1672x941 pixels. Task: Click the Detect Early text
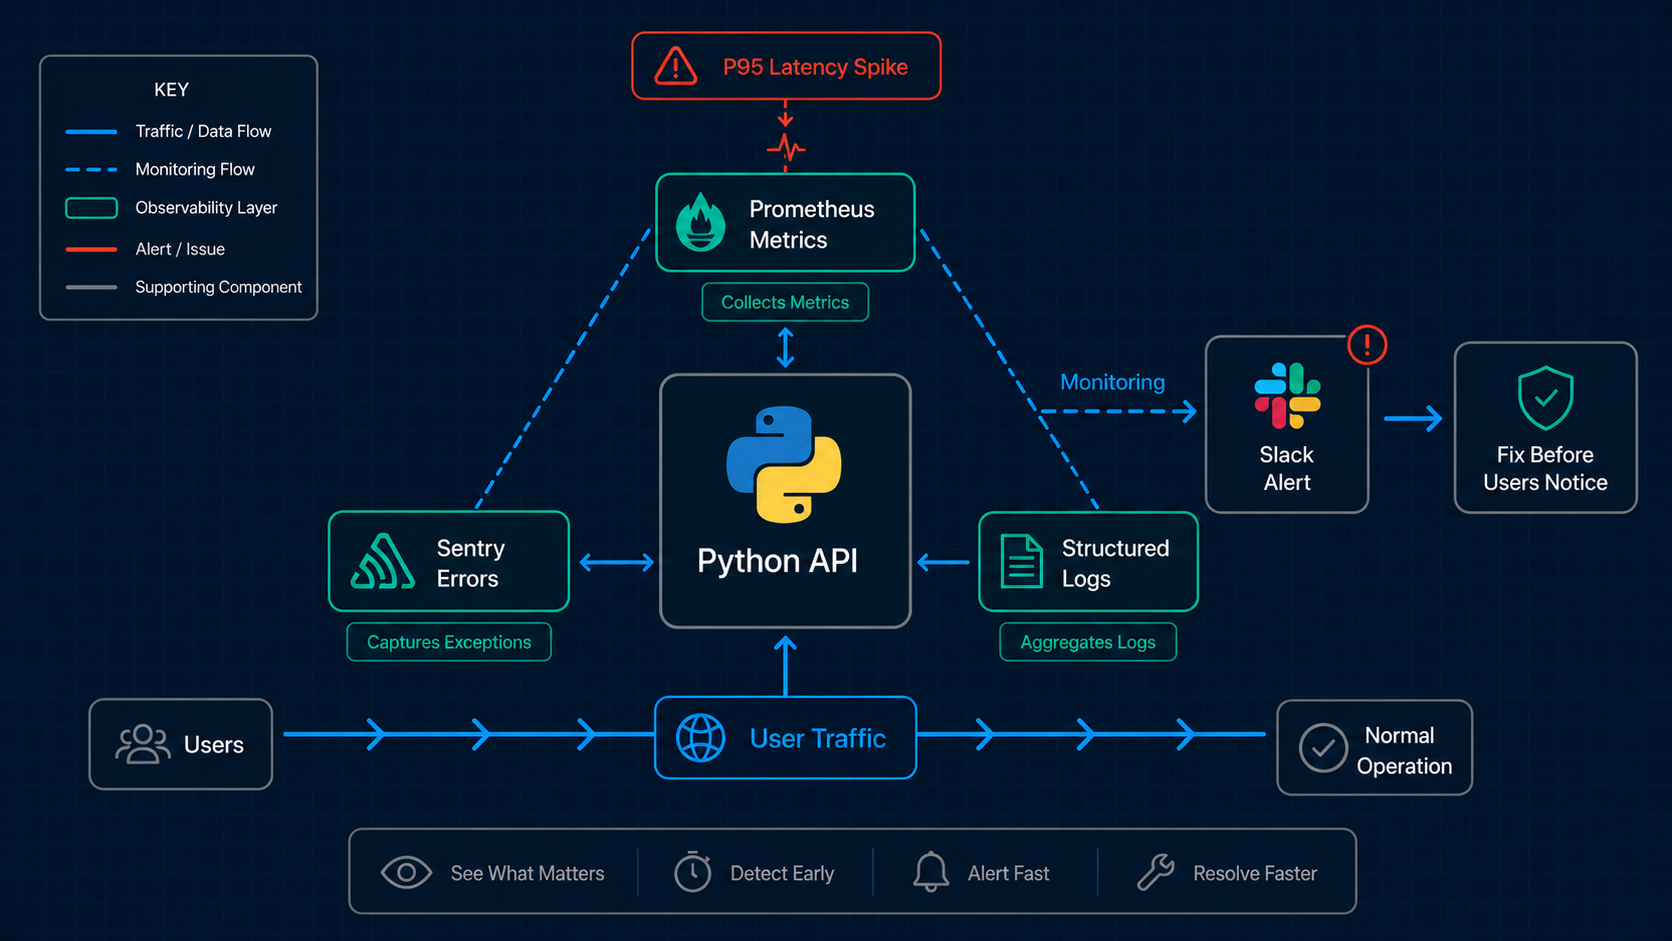coord(782,873)
